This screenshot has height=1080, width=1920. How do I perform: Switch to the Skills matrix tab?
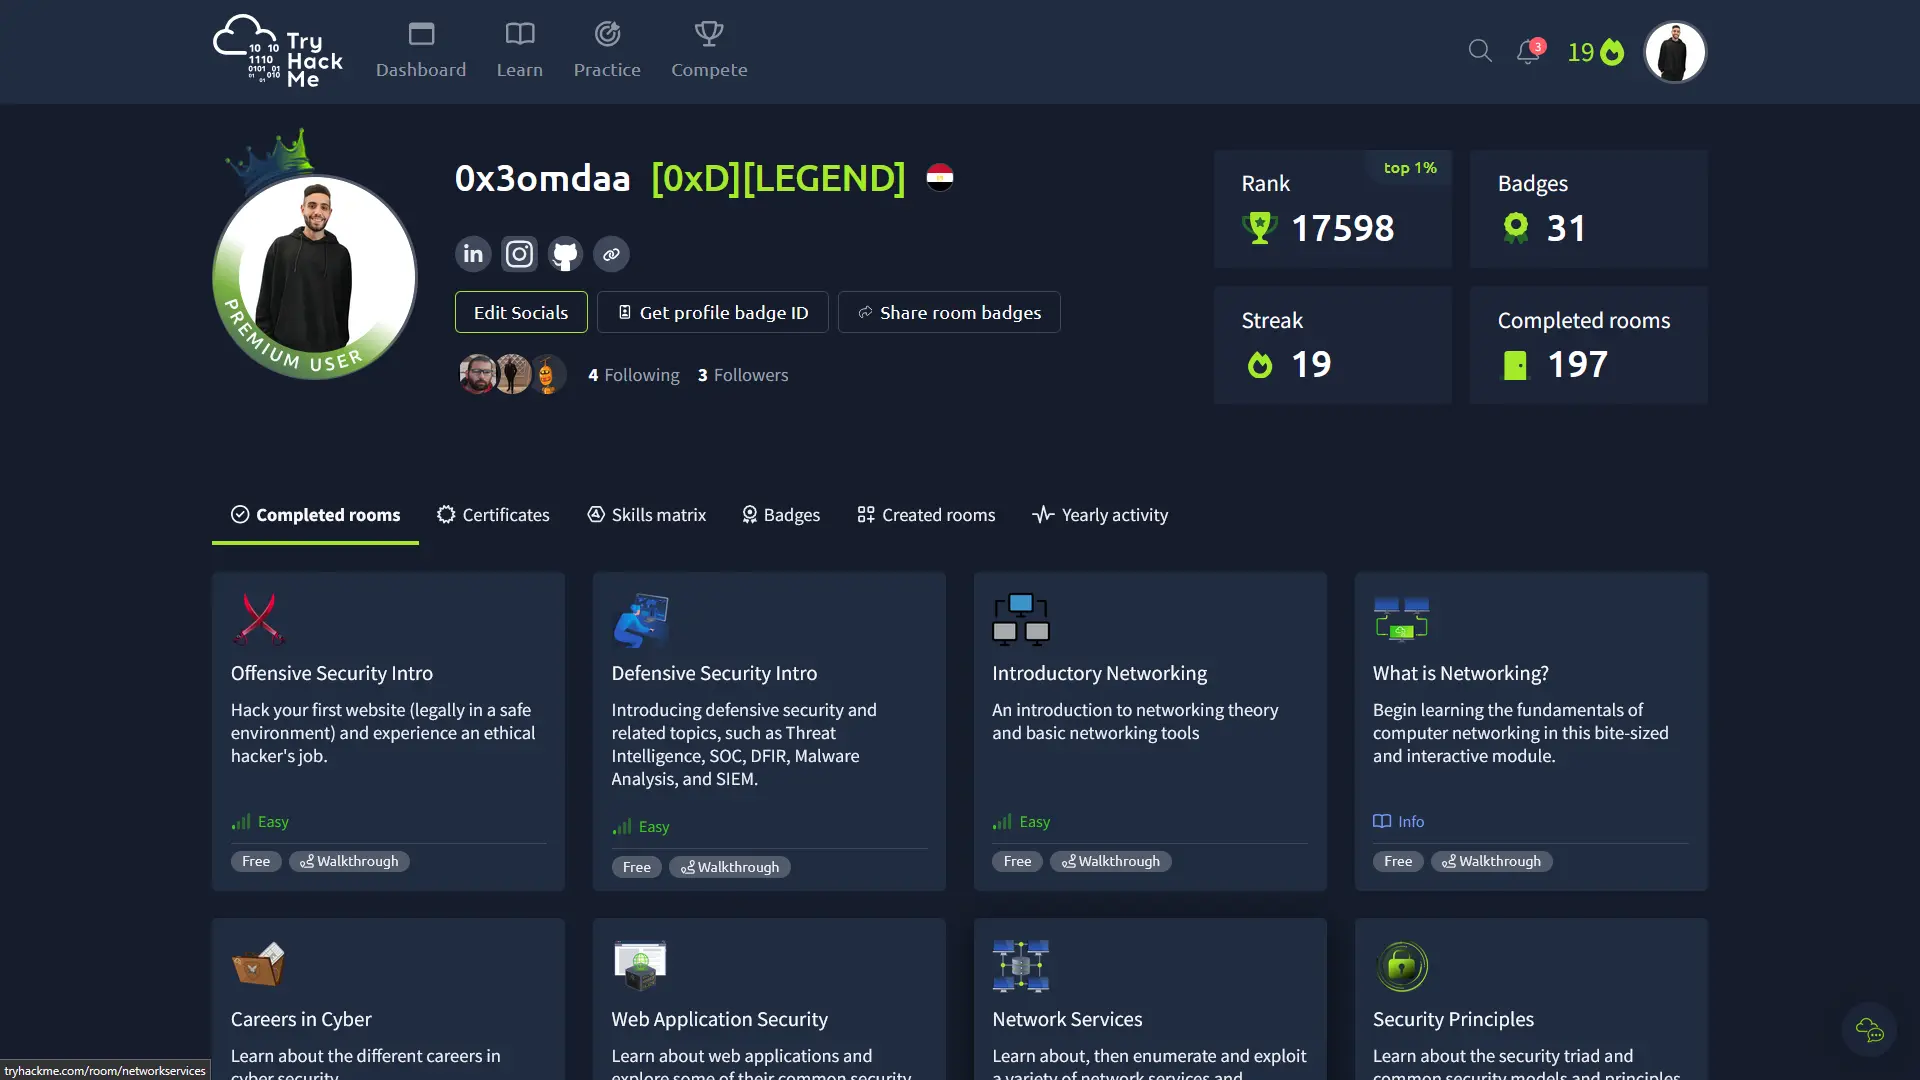646,515
